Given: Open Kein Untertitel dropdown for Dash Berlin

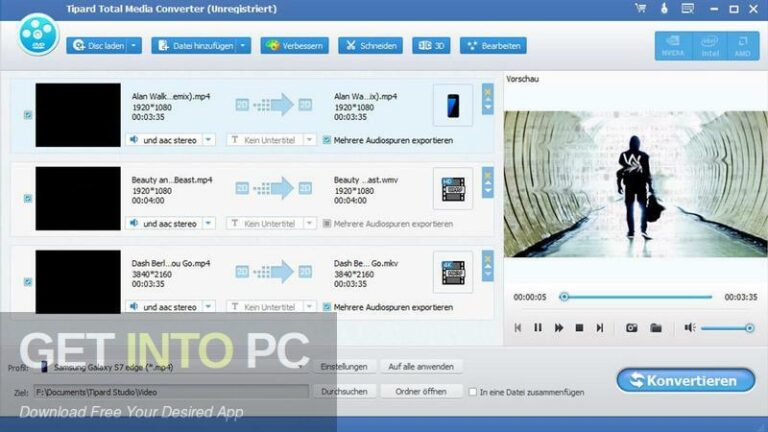Looking at the screenshot, I should point(309,307).
